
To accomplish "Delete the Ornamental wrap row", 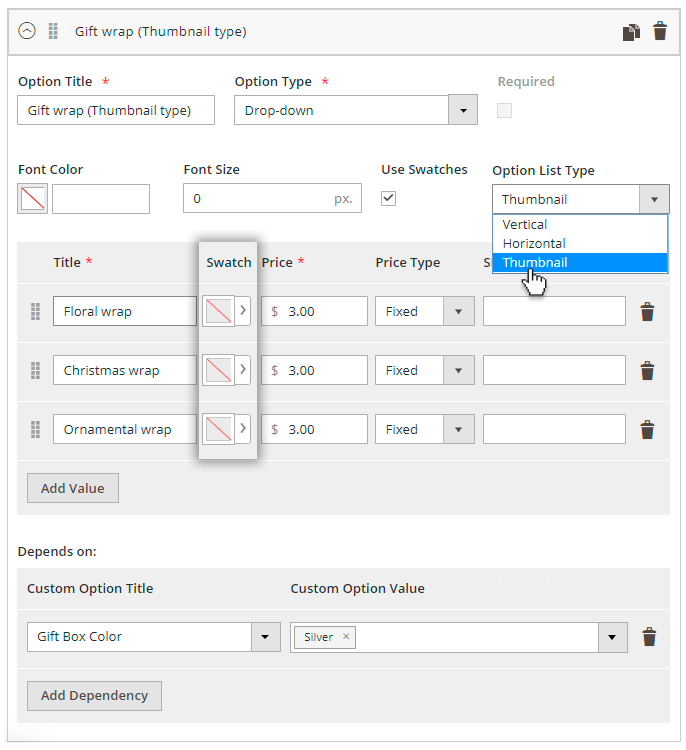I will click(647, 430).
